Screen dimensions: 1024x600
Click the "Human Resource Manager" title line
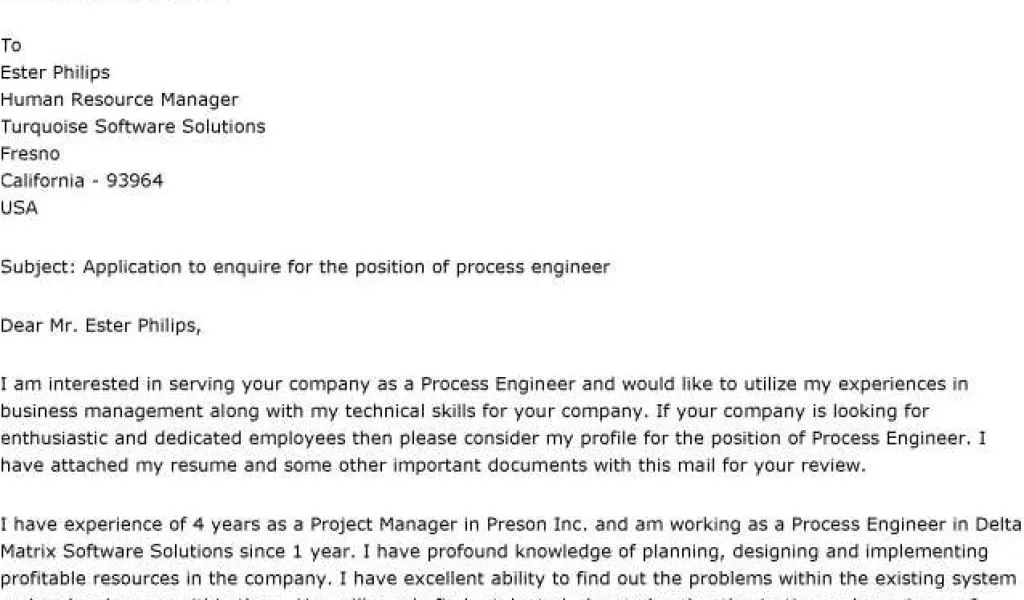119,100
